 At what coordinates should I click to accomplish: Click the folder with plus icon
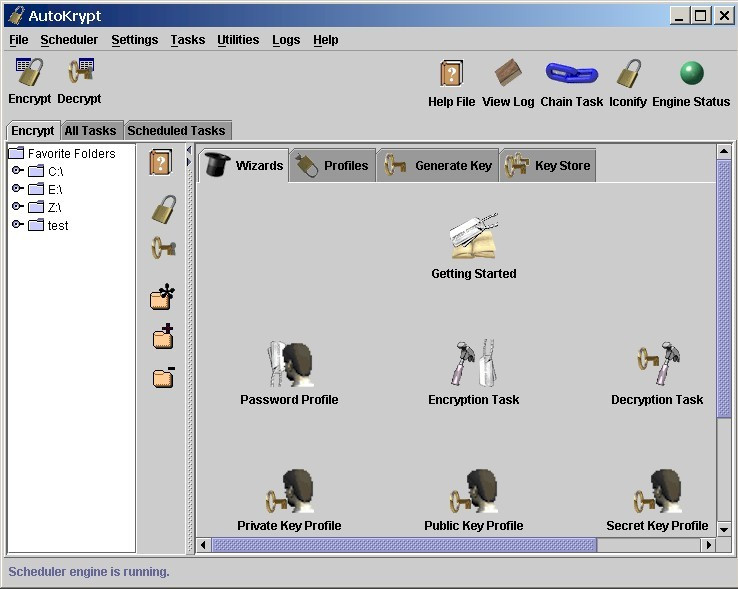pyautogui.click(x=163, y=336)
